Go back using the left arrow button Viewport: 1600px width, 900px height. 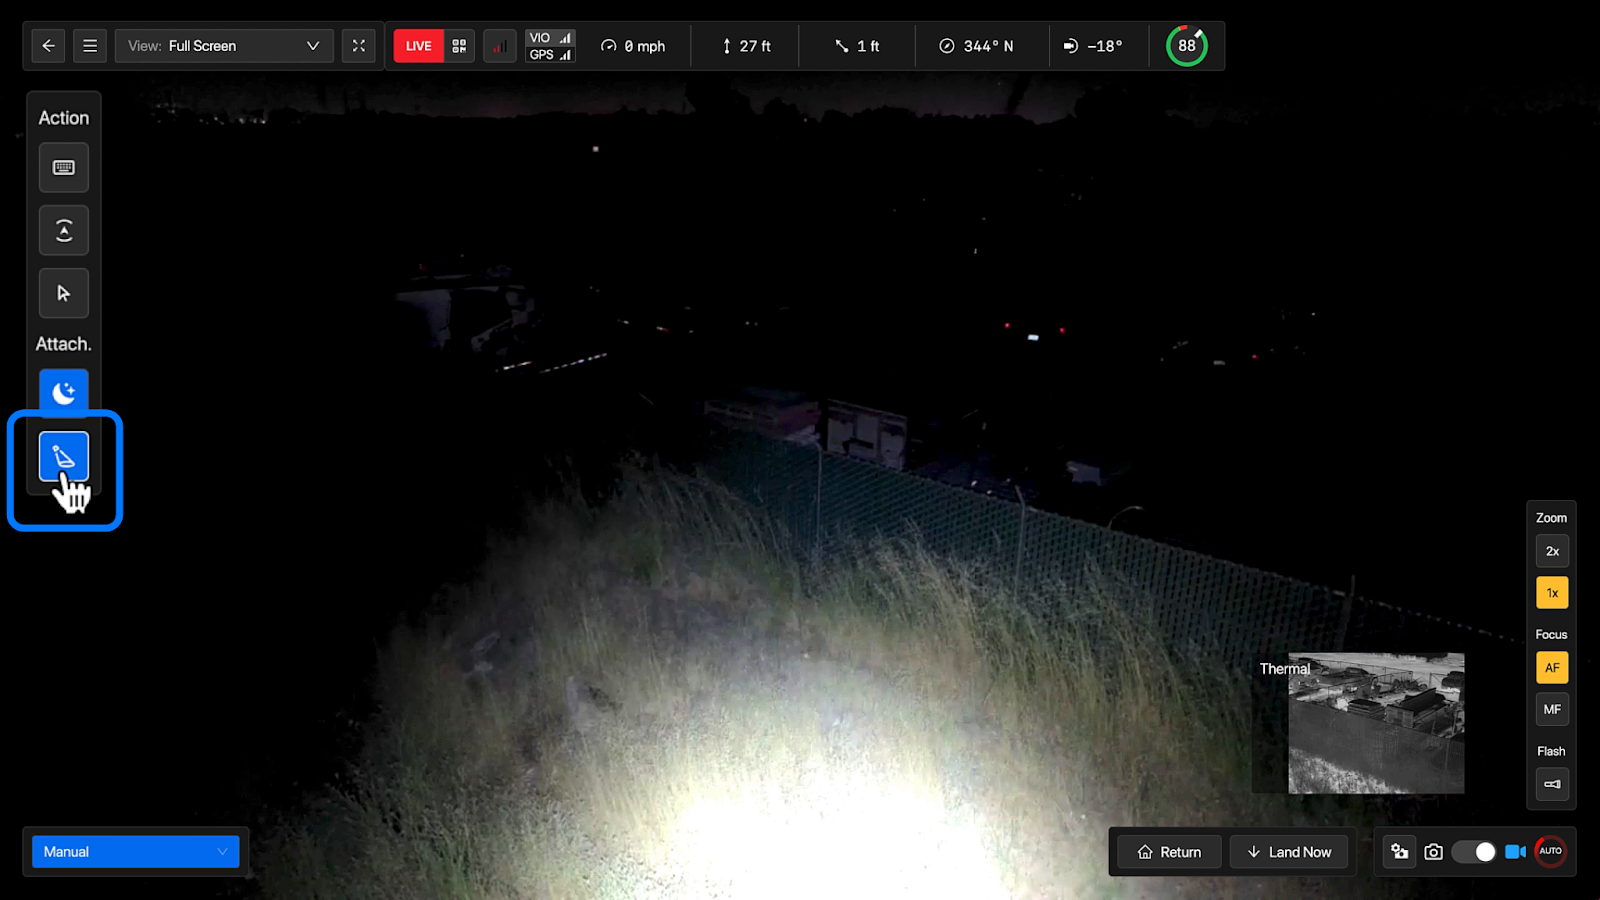(48, 46)
